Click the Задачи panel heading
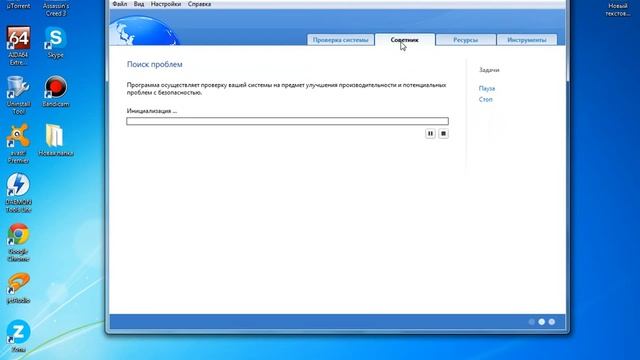The image size is (640, 360). [x=489, y=70]
